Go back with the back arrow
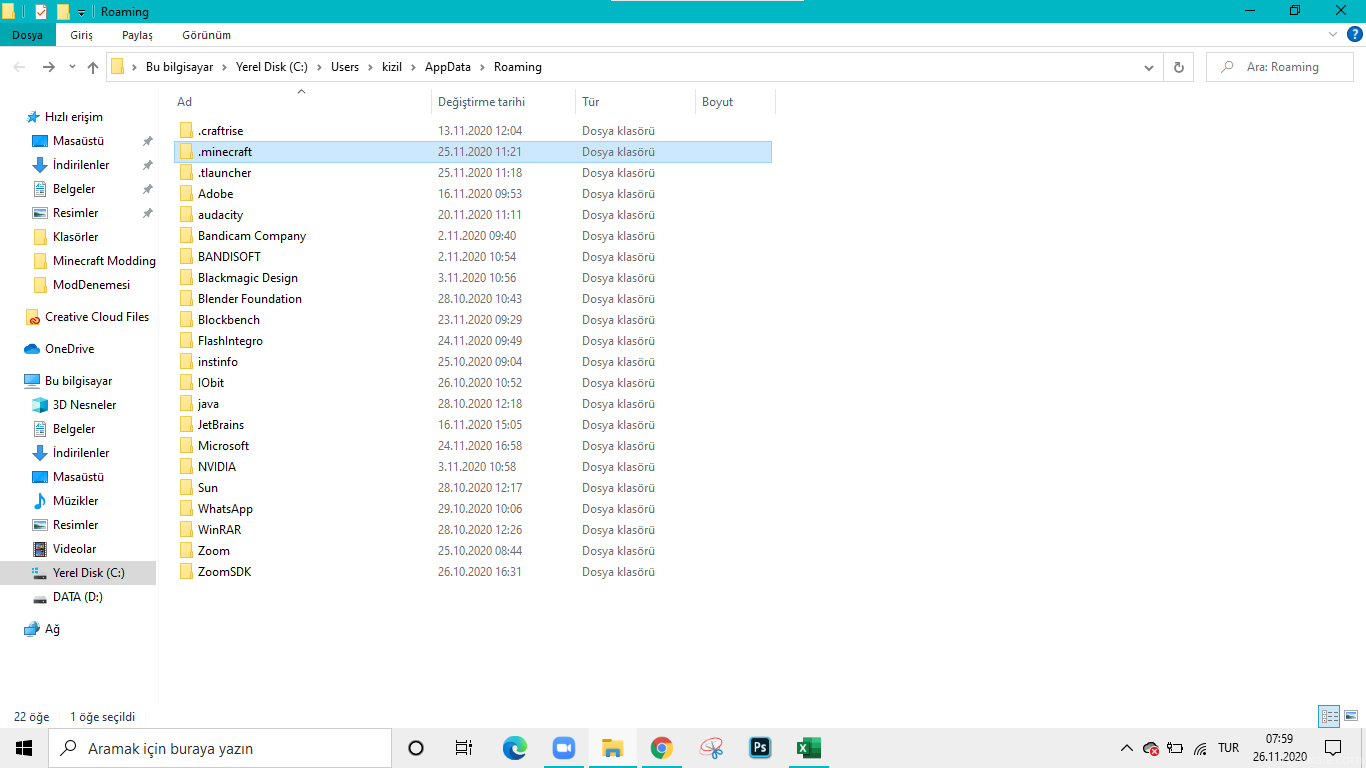Screen dimensions: 1366x768 tap(20, 67)
